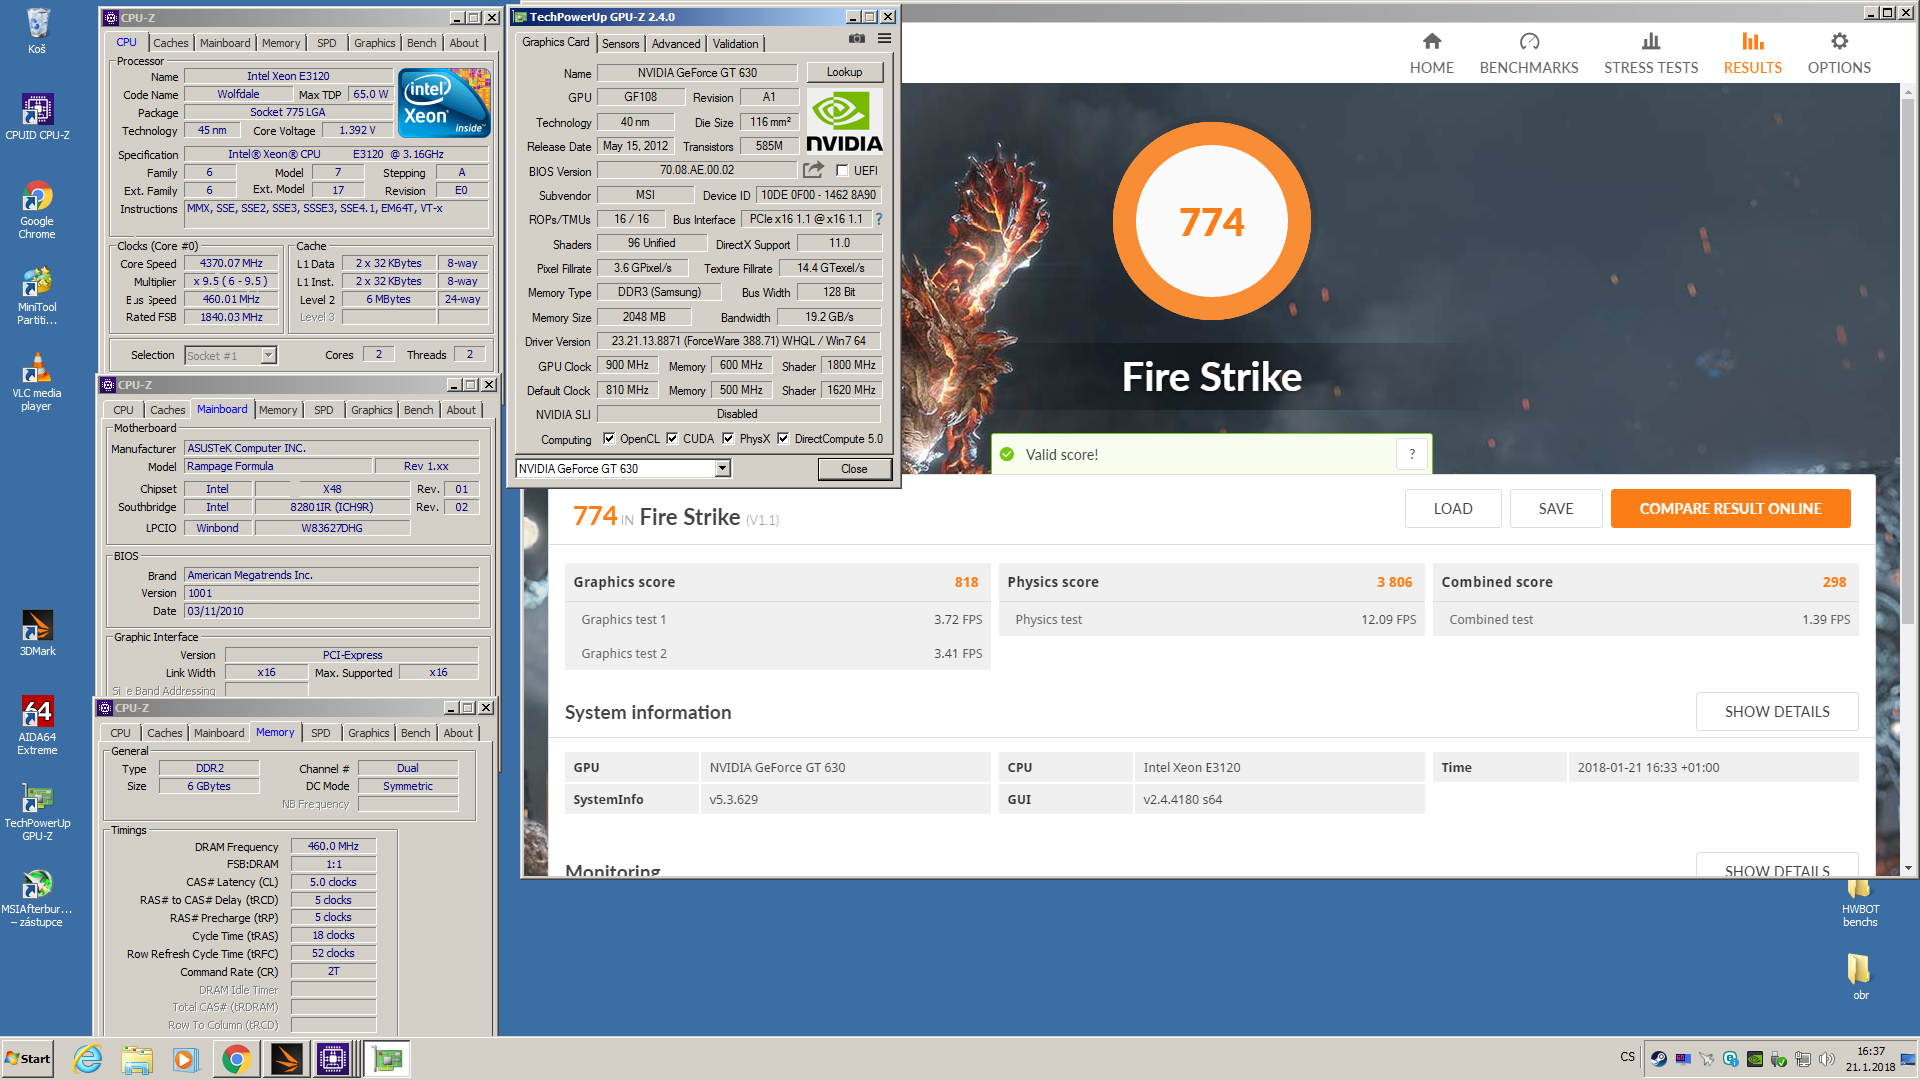Open Sensors tab in GPU-Z
This screenshot has width=1920, height=1080.
pyautogui.click(x=620, y=44)
